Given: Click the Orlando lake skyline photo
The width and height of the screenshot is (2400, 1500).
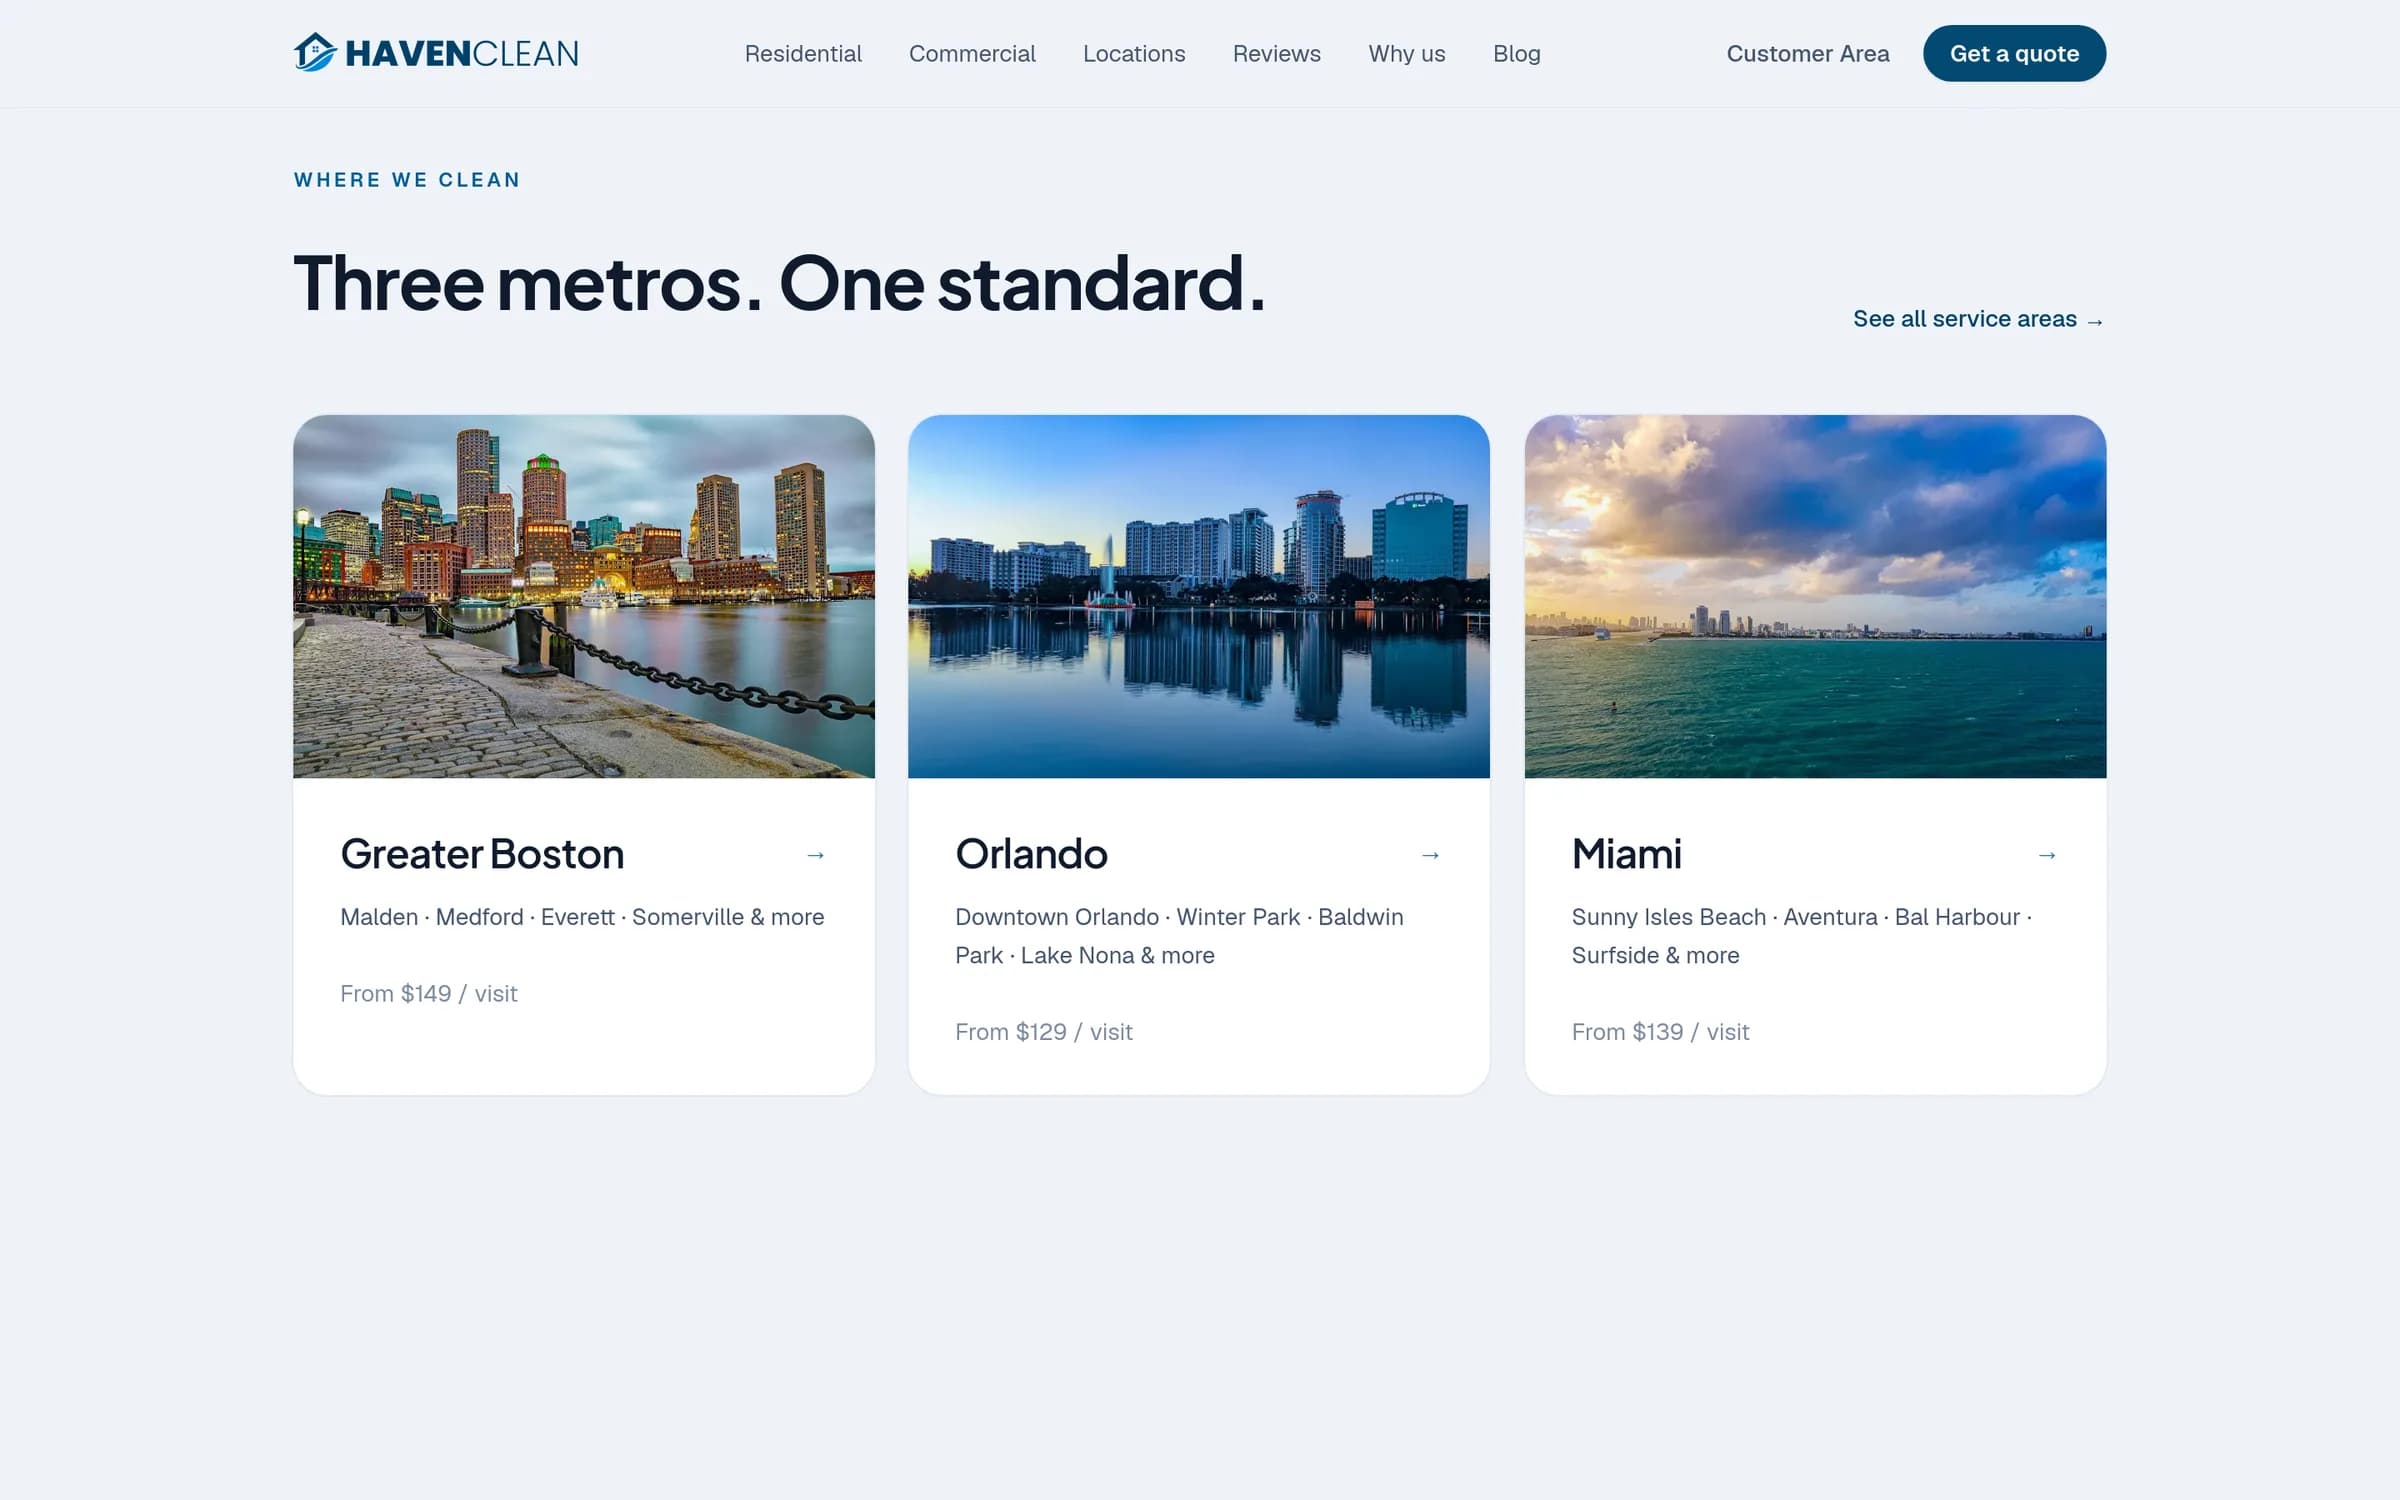Looking at the screenshot, I should pos(1199,596).
